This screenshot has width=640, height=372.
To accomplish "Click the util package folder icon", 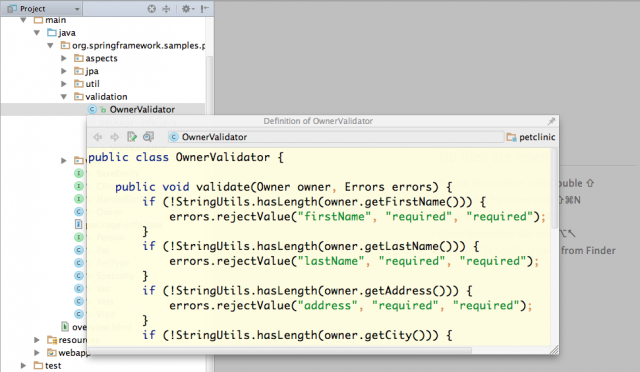I will [79, 84].
